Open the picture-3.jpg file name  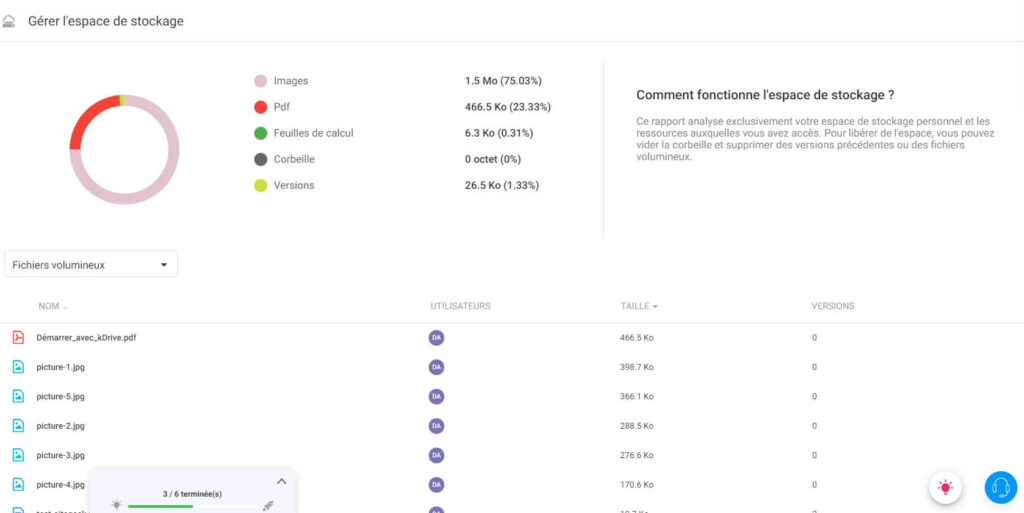tap(61, 455)
